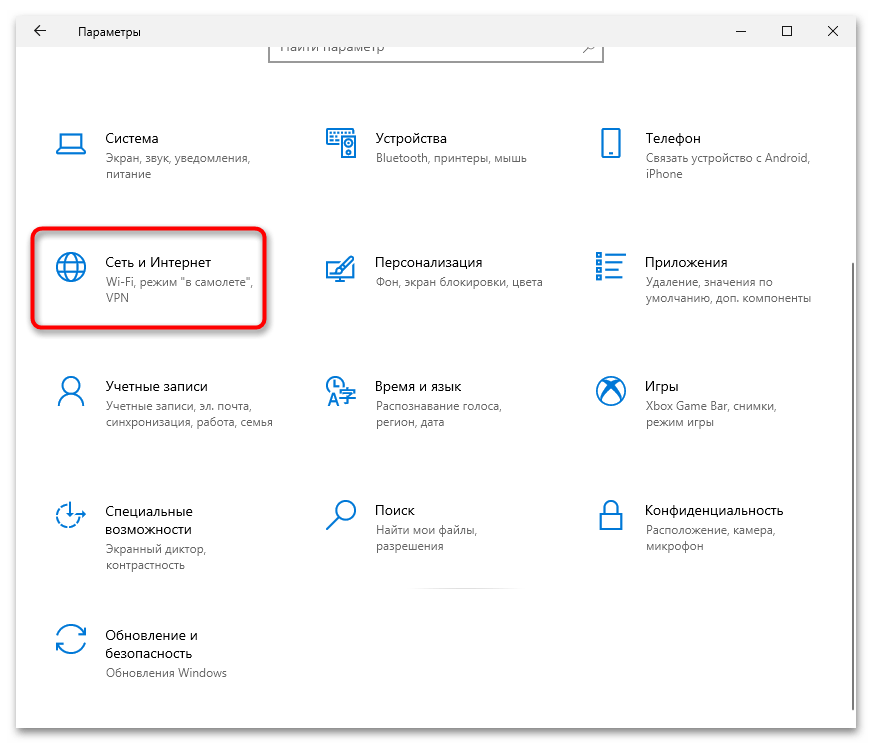Click 'Найти мои файлы, разрешения' text
This screenshot has height=744, width=872.
427,538
